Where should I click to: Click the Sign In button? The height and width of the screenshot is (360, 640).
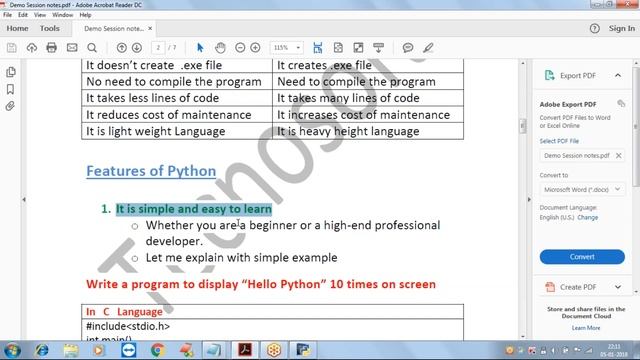pos(622,28)
